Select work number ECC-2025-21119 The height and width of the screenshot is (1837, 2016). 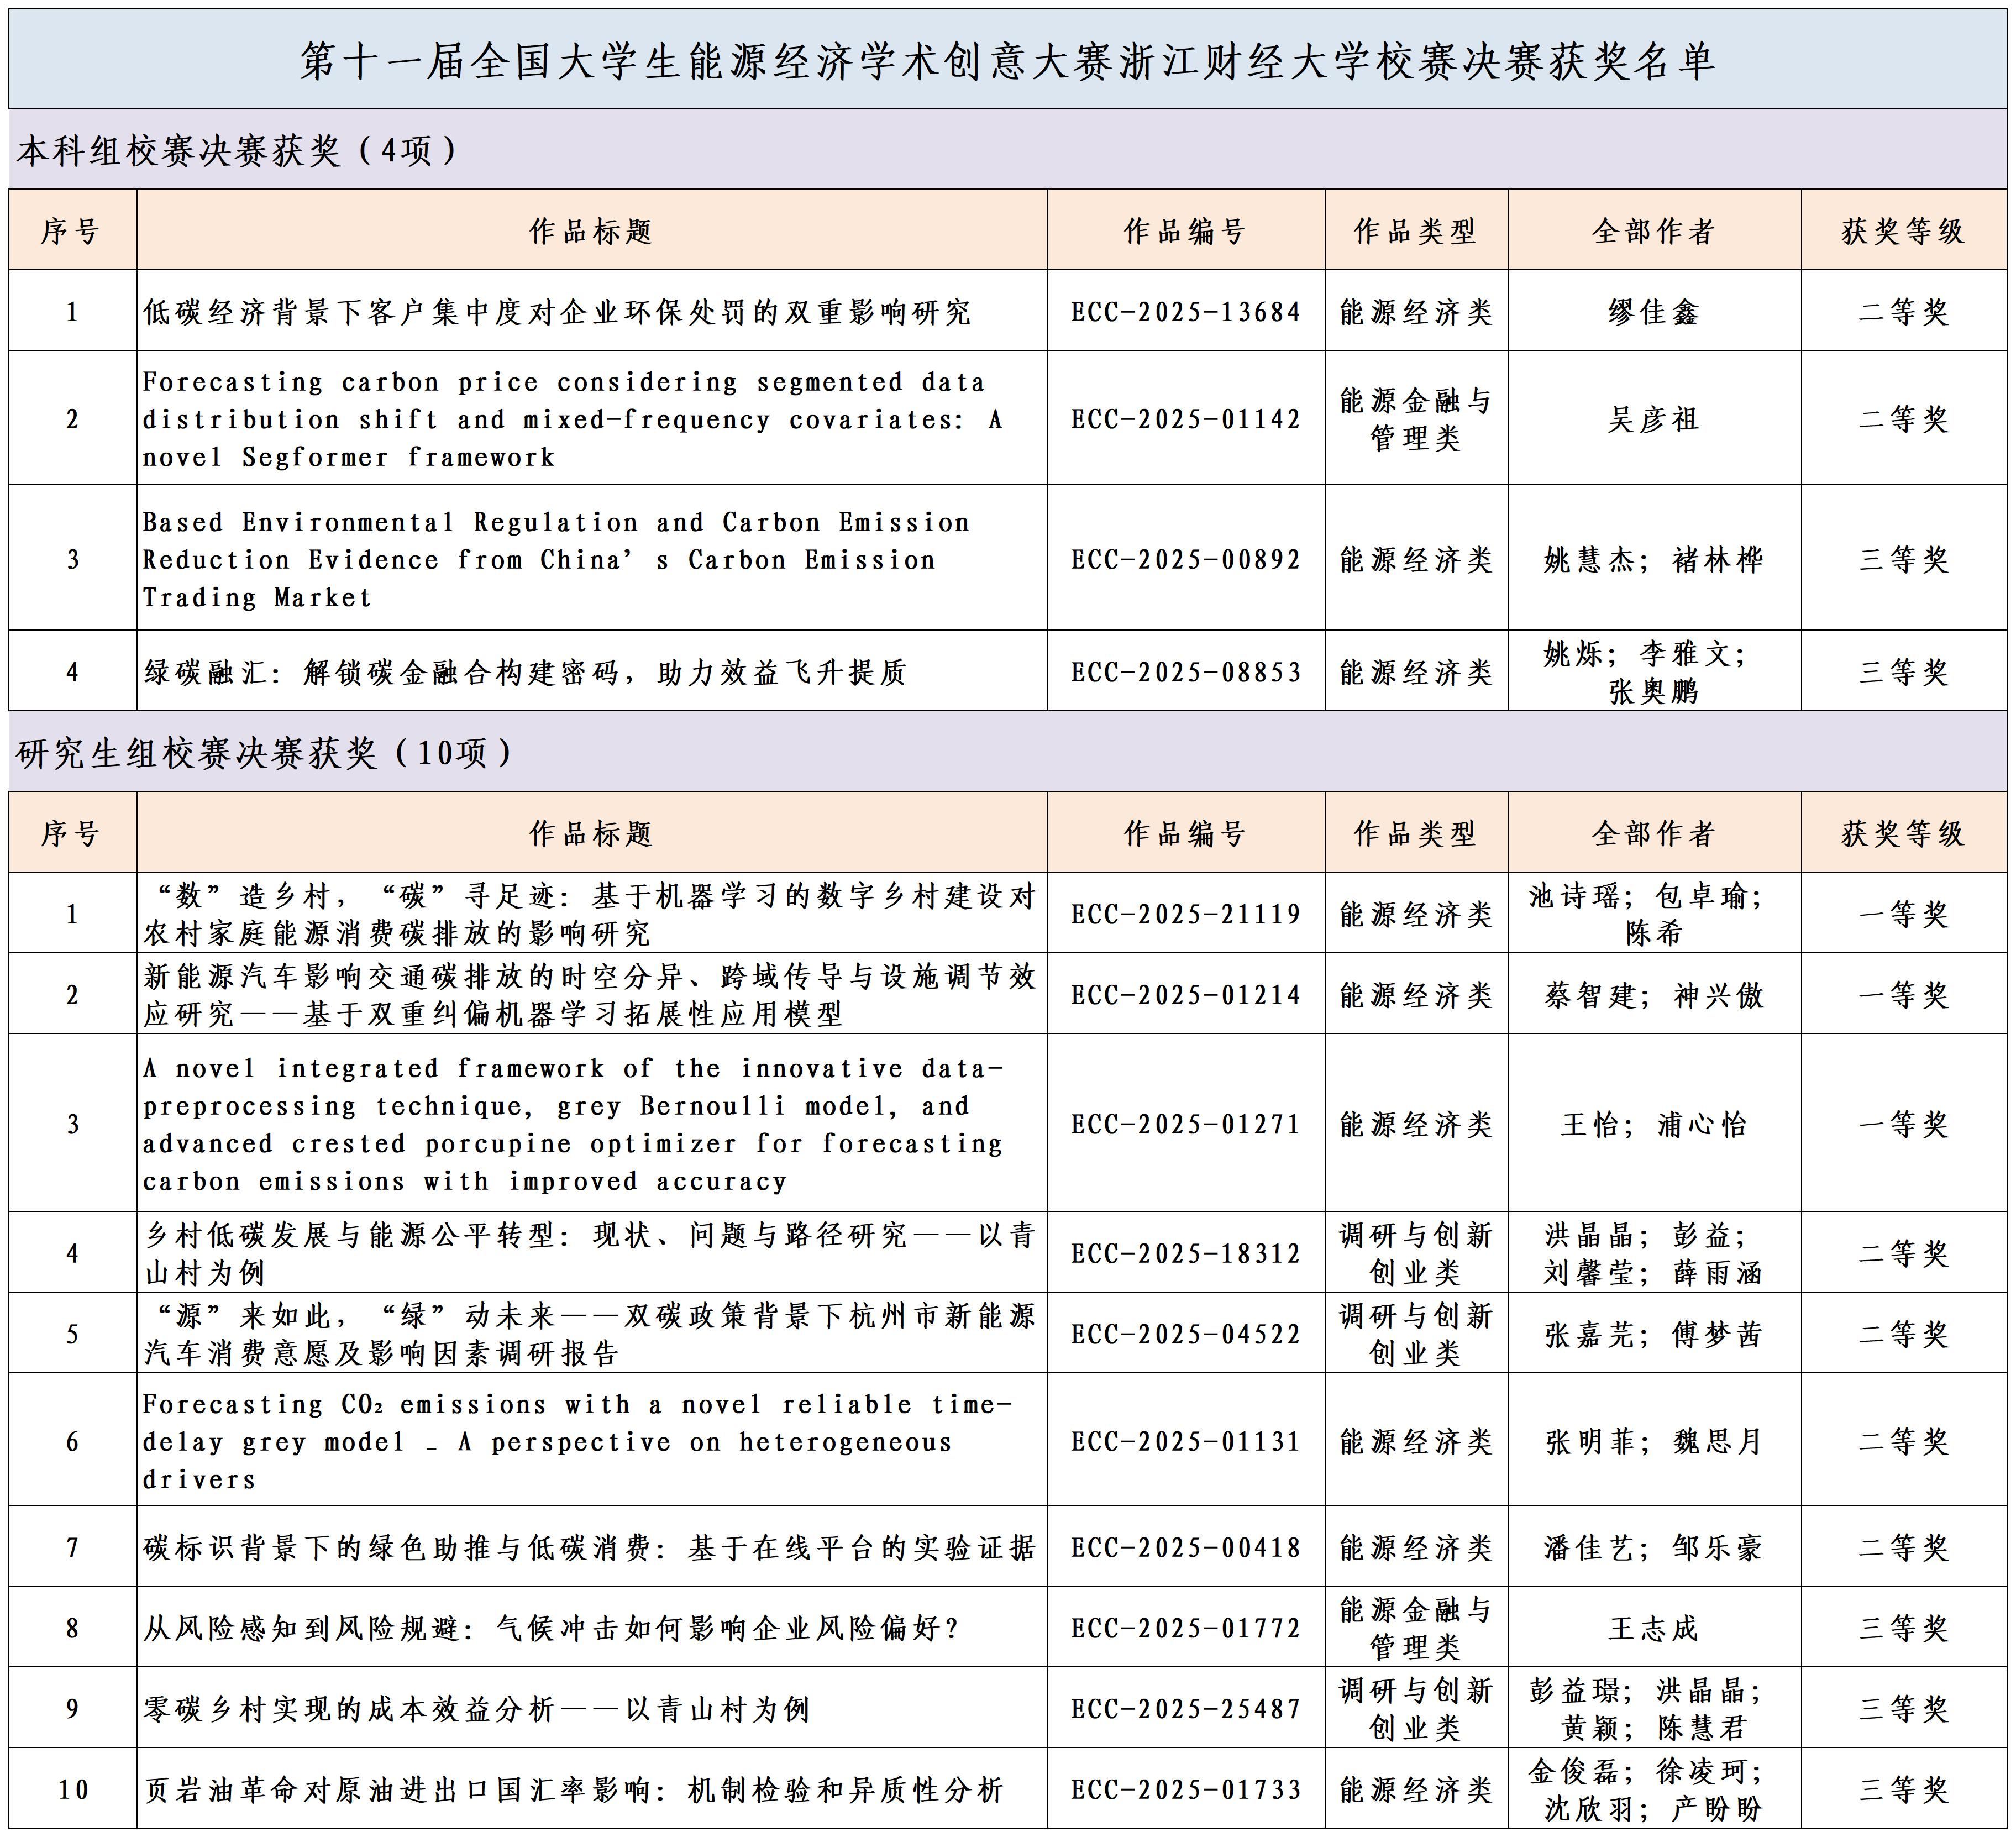(x=1185, y=914)
